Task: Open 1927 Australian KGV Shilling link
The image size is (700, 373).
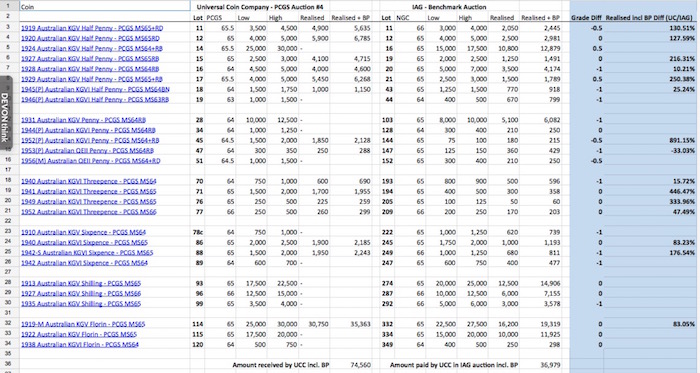Action: pos(81,294)
